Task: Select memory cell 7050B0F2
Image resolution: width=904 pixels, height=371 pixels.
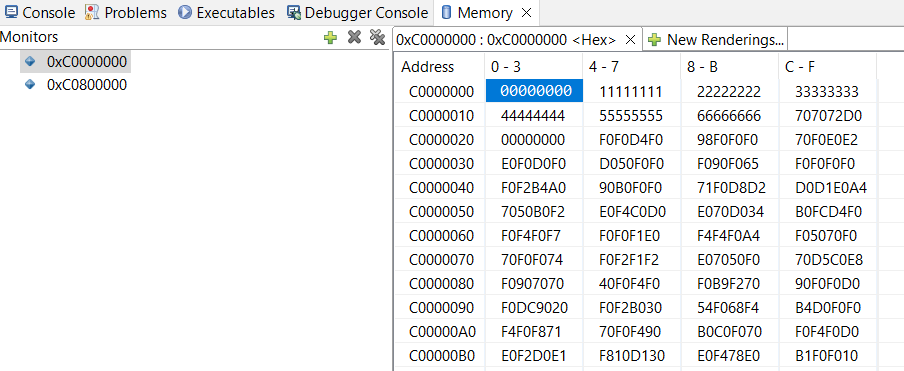Action: coord(533,212)
